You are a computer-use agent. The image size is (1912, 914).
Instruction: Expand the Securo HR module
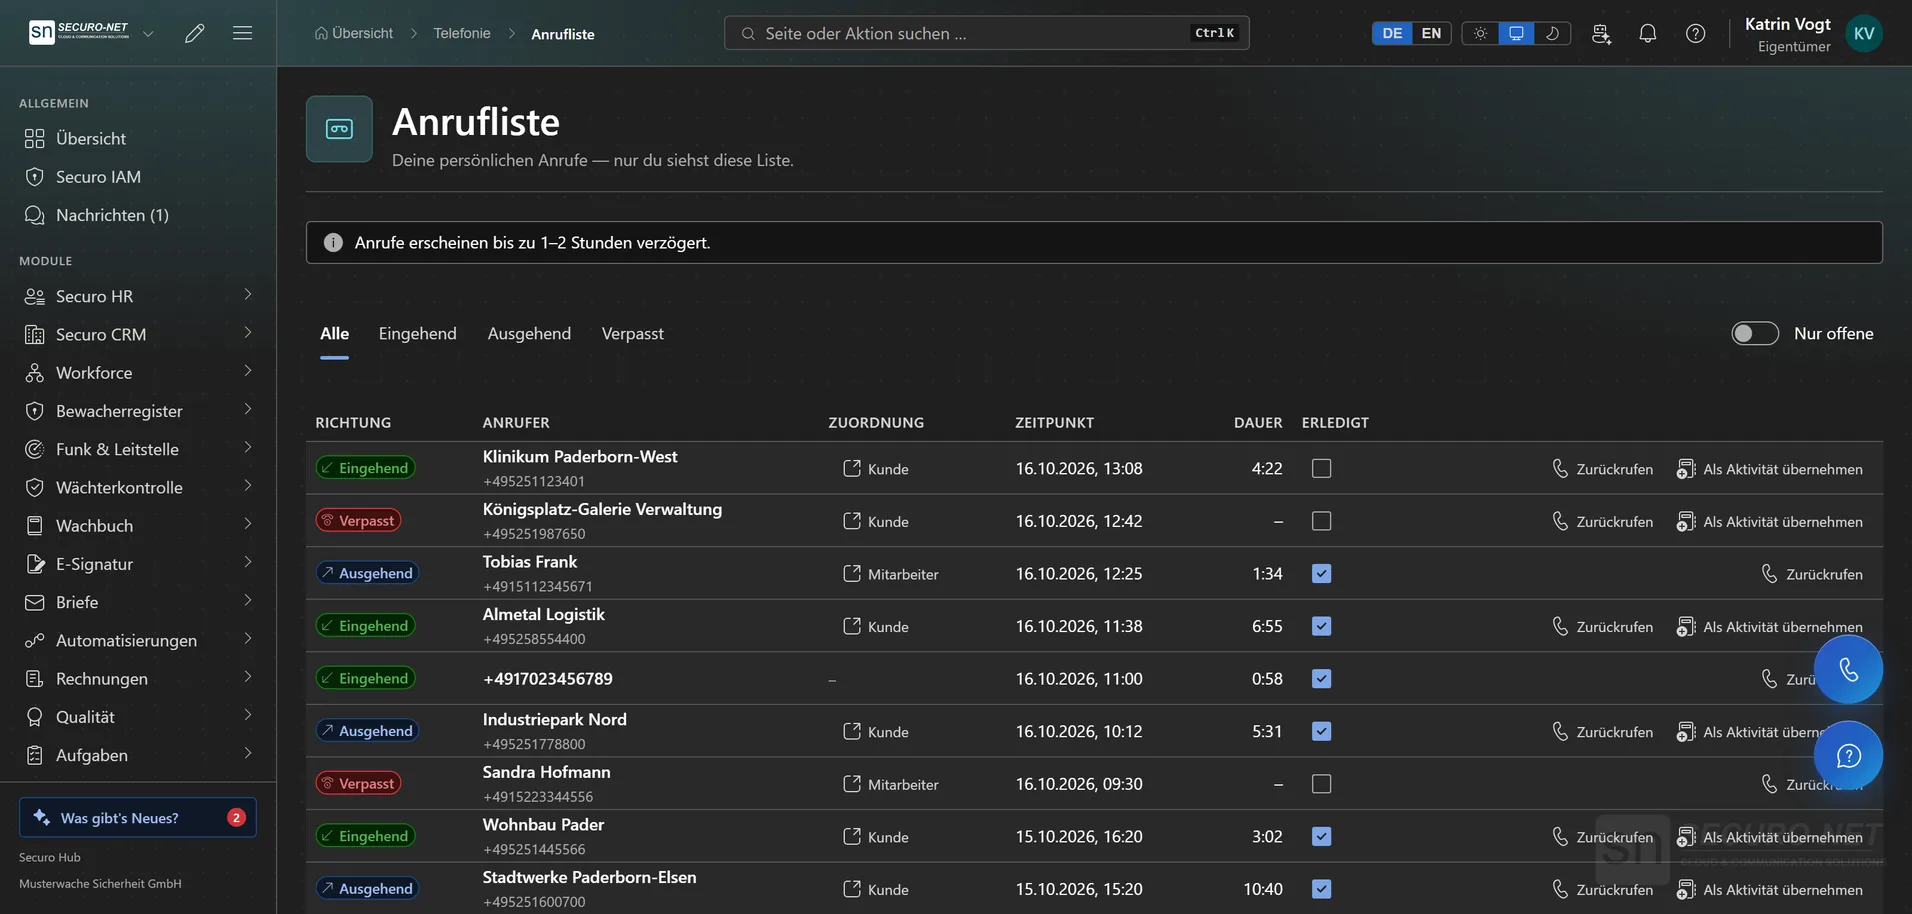(x=138, y=296)
